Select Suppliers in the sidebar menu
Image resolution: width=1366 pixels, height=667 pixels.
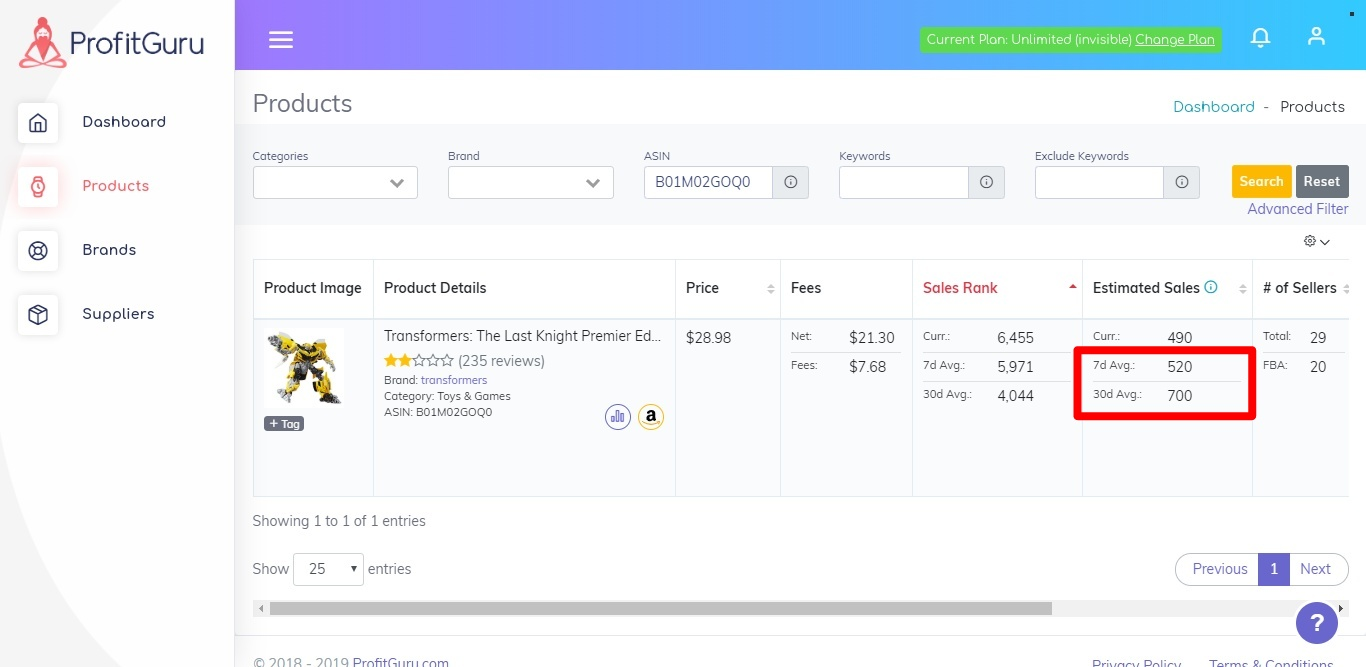(x=118, y=314)
